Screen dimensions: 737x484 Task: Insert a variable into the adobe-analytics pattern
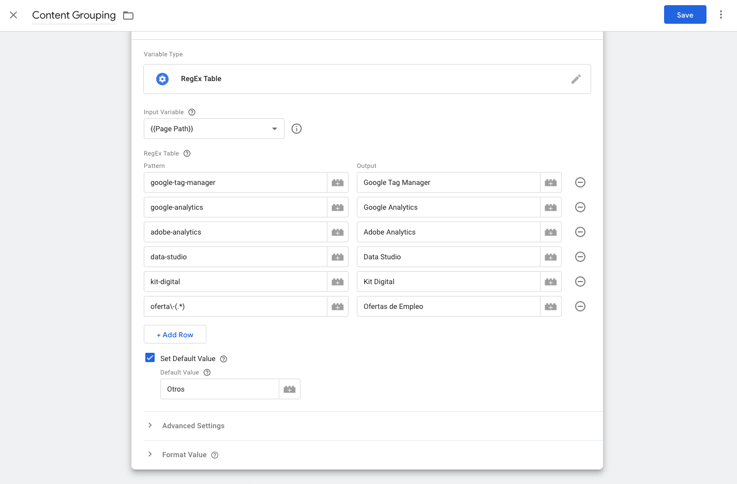[337, 232]
